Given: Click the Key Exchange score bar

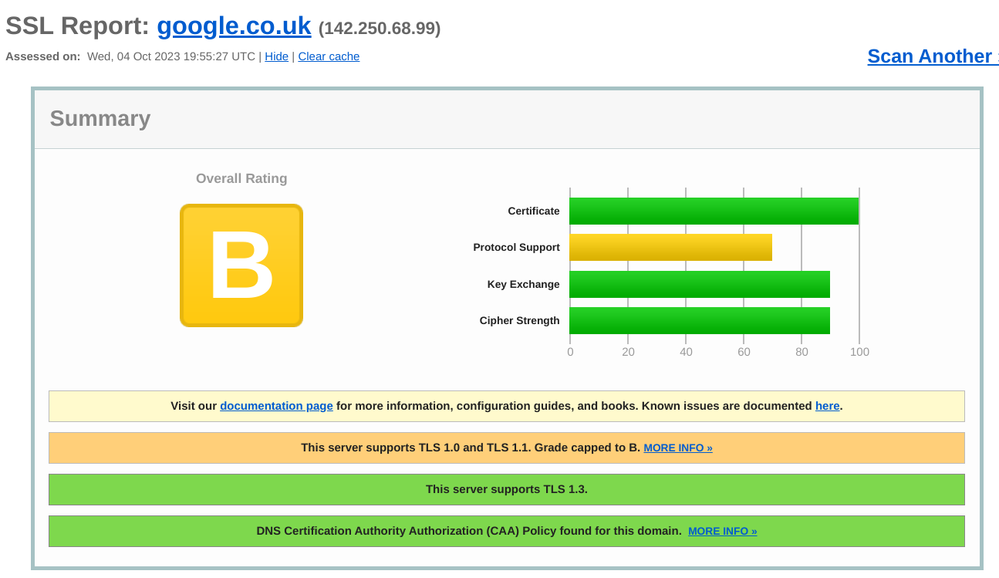Looking at the screenshot, I should [x=699, y=284].
